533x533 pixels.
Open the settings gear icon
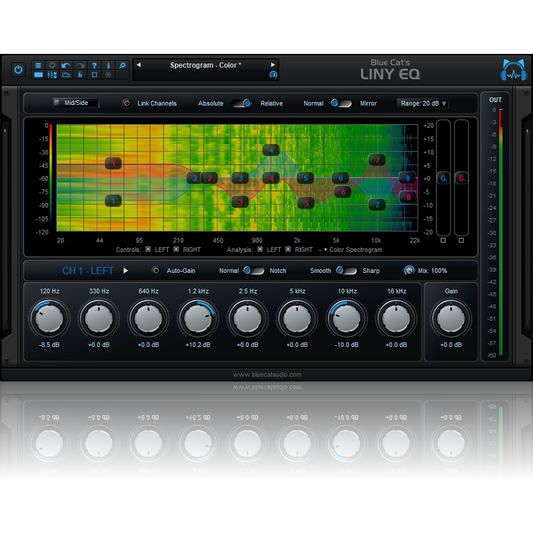(x=52, y=65)
